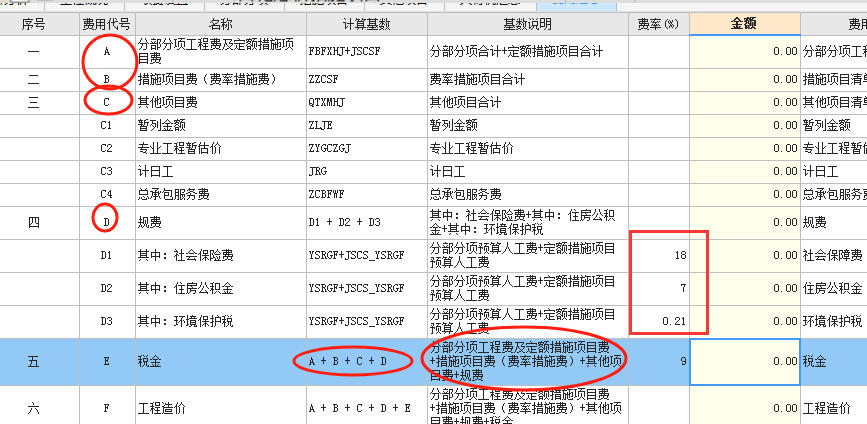The image size is (867, 424).
Task: Select fee code cell D2
Action: pyautogui.click(x=107, y=289)
